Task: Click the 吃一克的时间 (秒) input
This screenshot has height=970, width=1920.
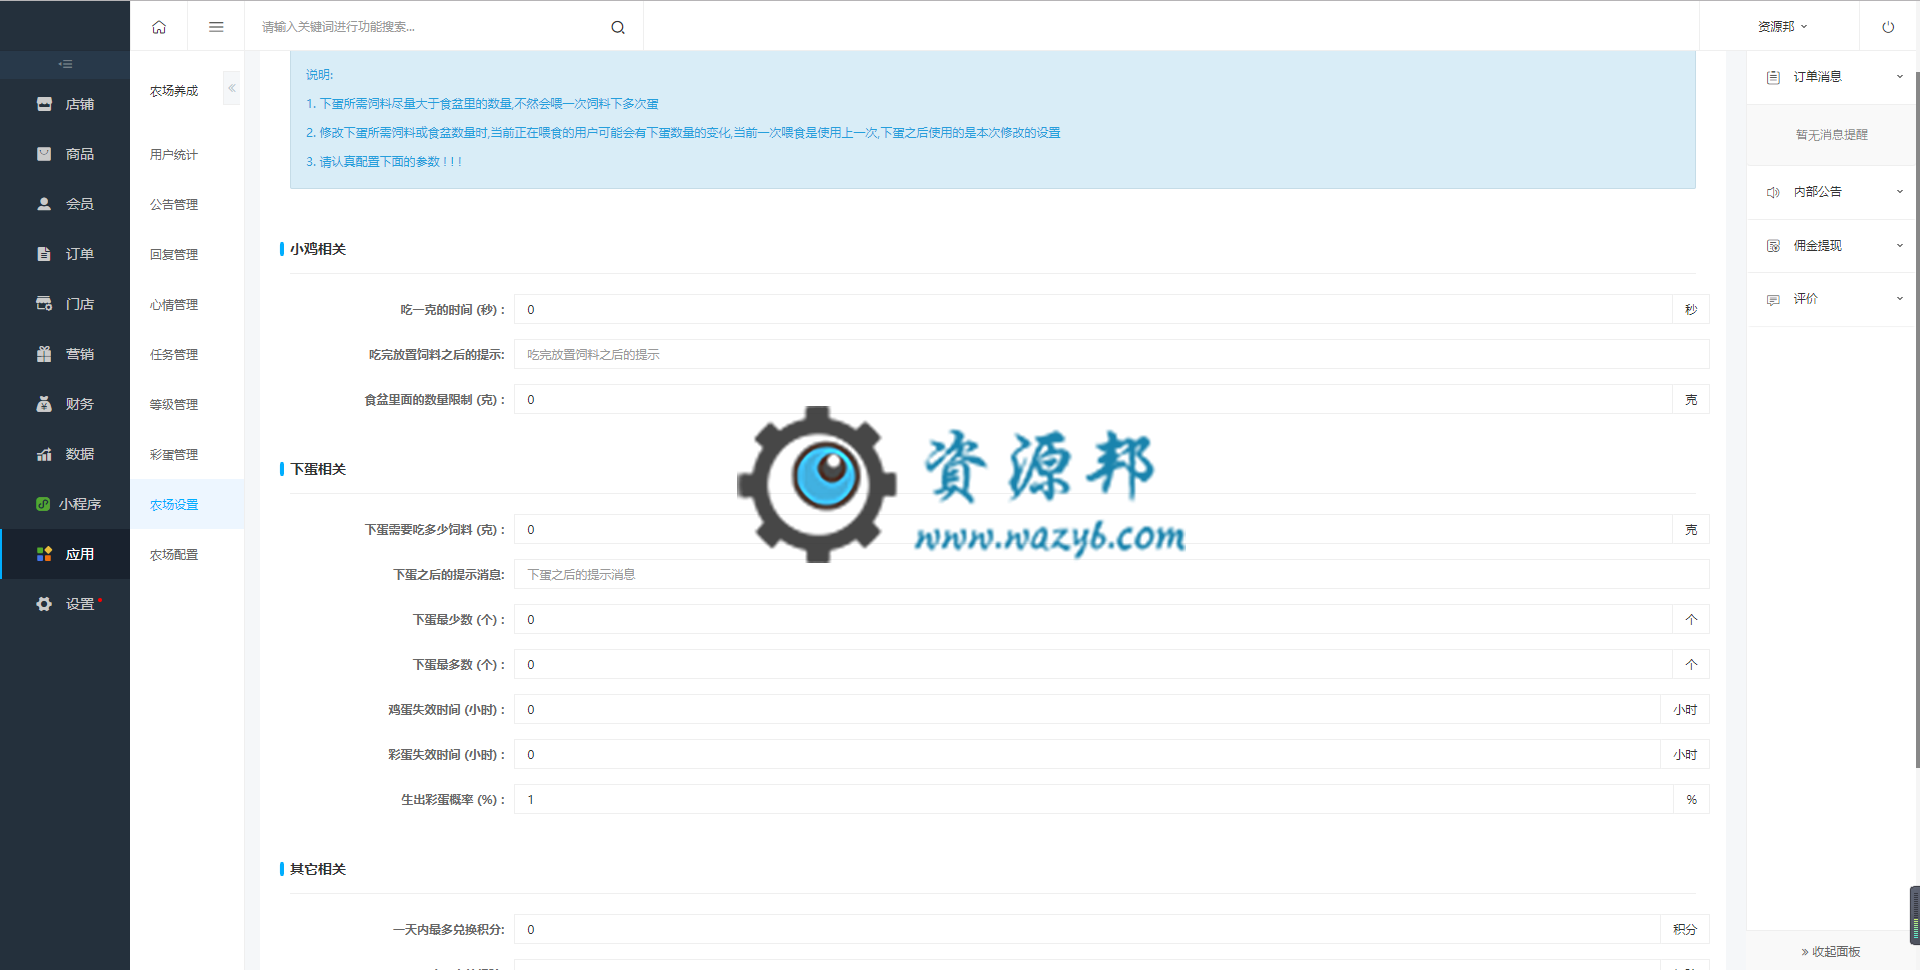Action: 1093,310
